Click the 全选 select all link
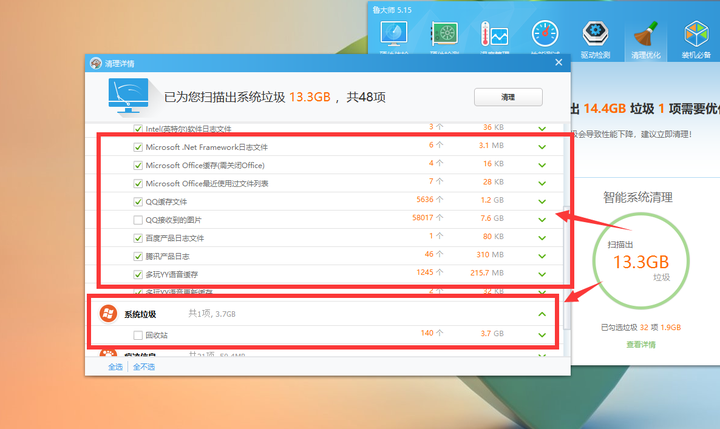The height and width of the screenshot is (429, 720). [x=115, y=367]
